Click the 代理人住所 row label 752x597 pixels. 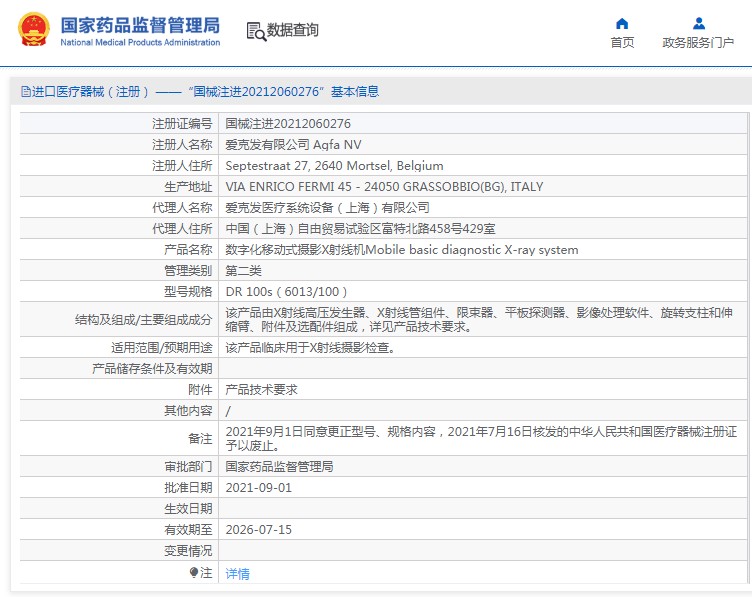[x=182, y=229]
